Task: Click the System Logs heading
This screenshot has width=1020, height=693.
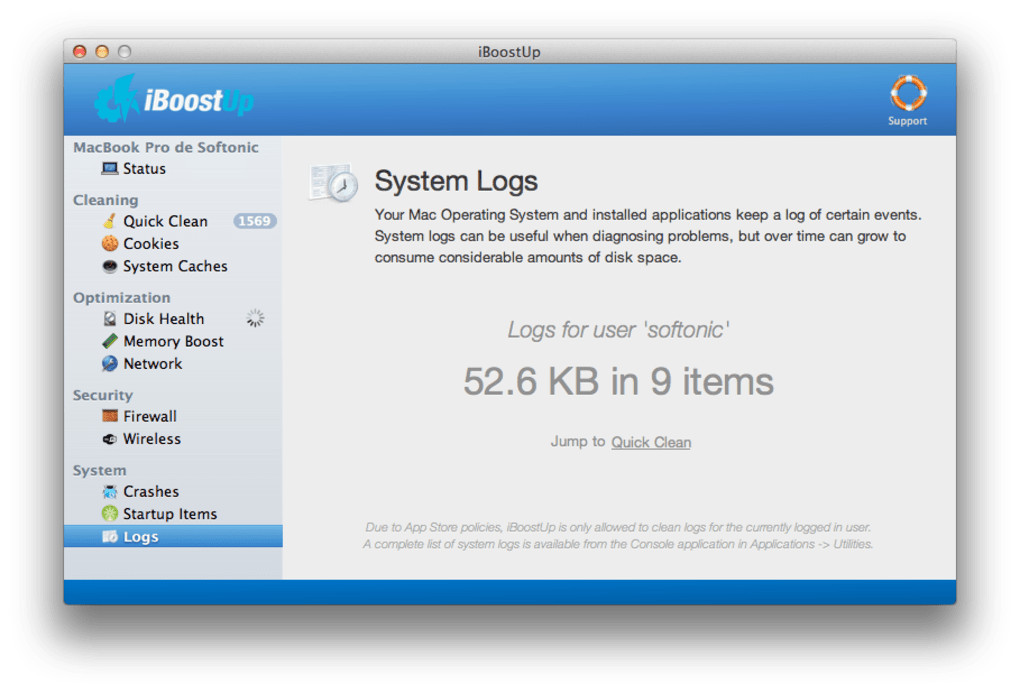Action: (x=456, y=181)
